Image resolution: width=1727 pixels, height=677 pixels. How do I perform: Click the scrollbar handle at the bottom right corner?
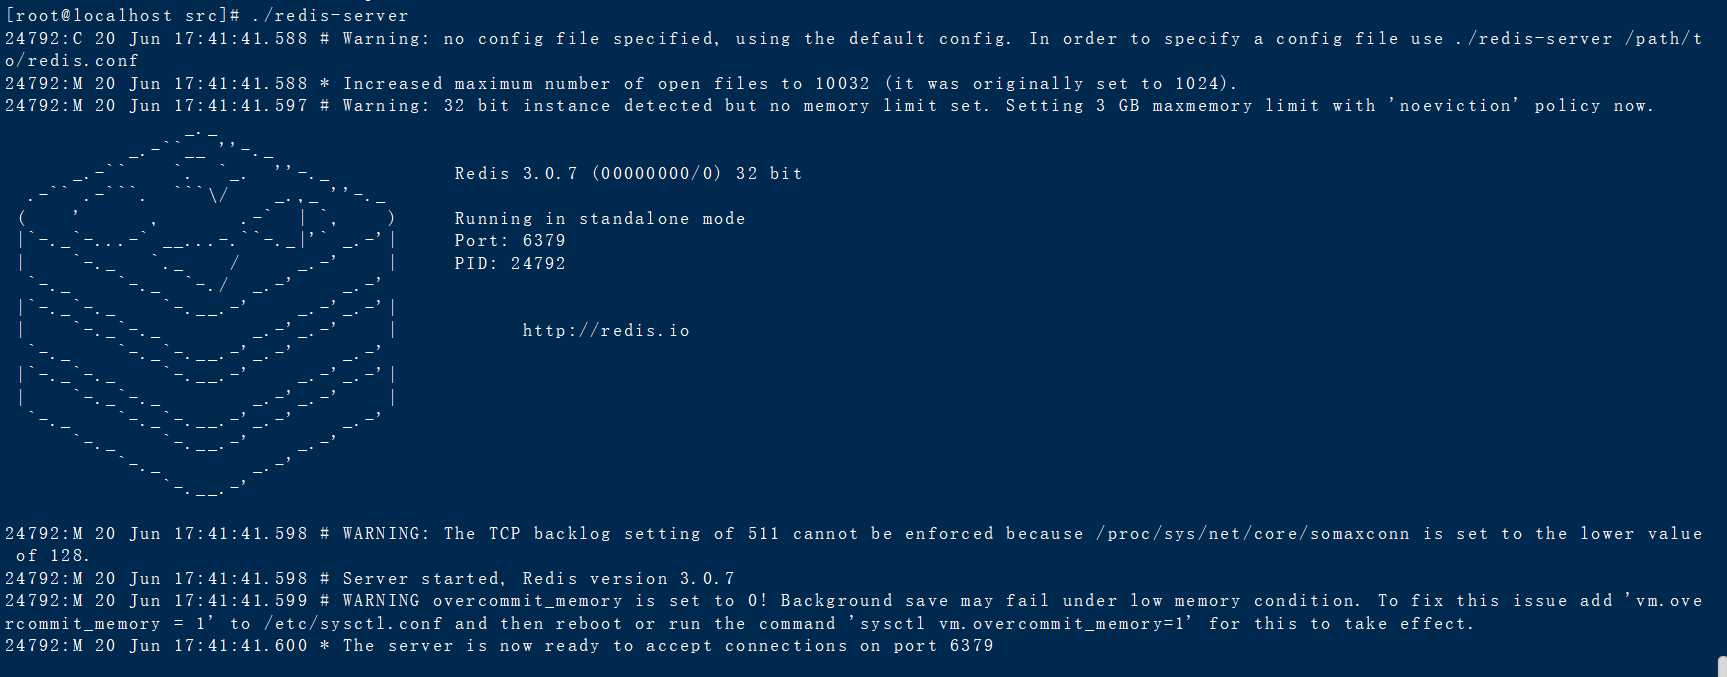pos(1721,666)
